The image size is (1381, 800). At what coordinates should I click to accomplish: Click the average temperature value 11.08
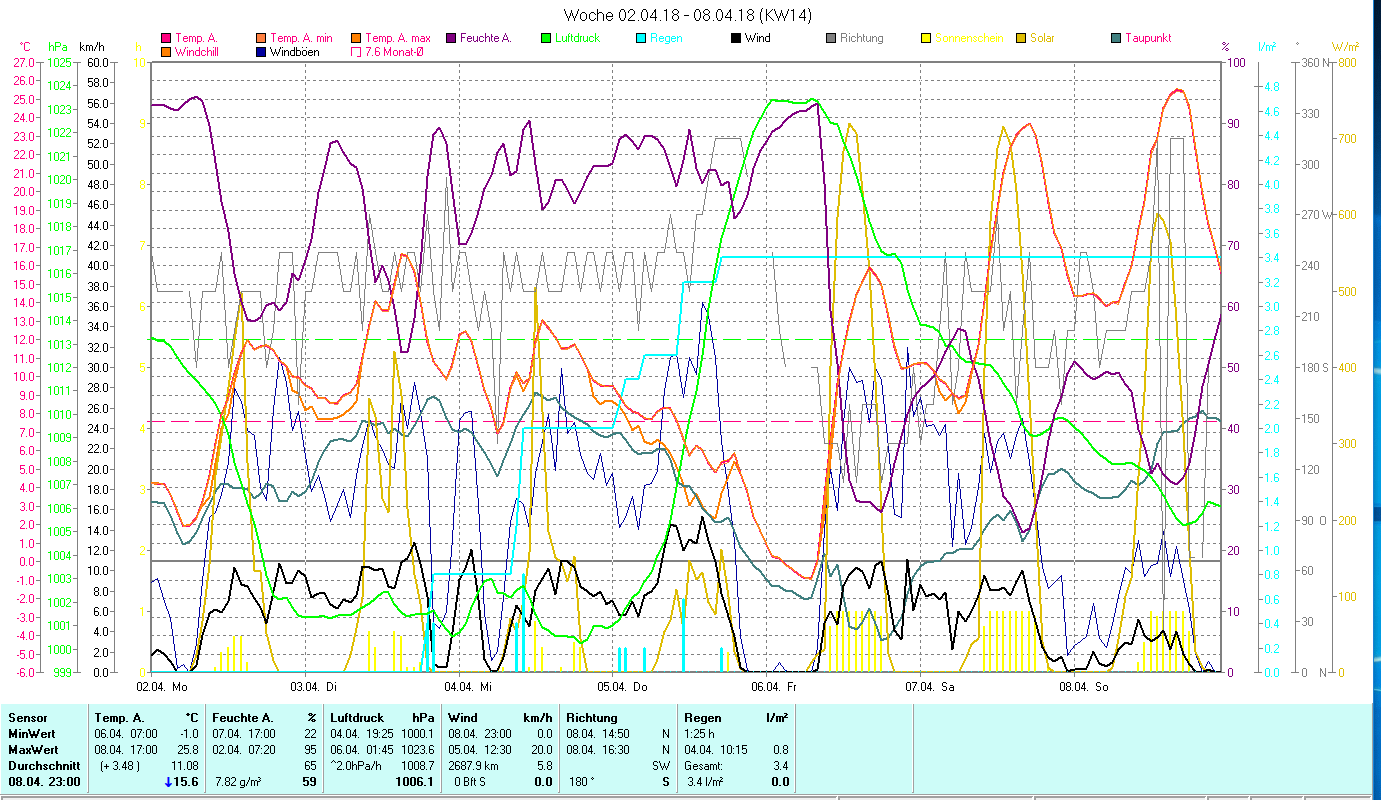(x=184, y=766)
